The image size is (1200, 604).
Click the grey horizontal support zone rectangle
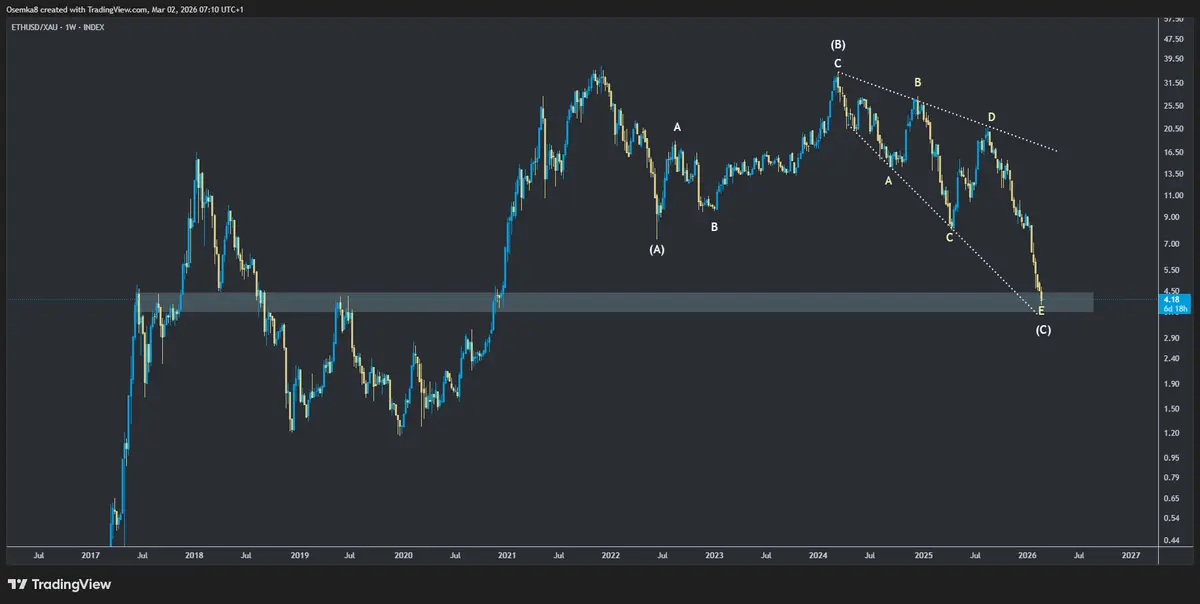click(x=614, y=302)
